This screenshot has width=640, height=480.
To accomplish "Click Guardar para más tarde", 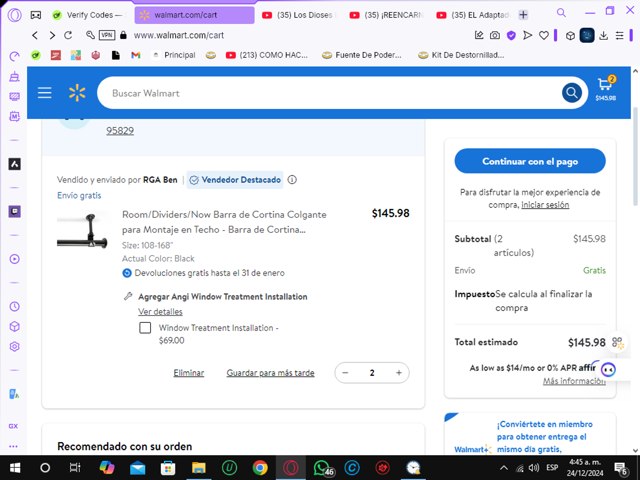I will 270,373.
